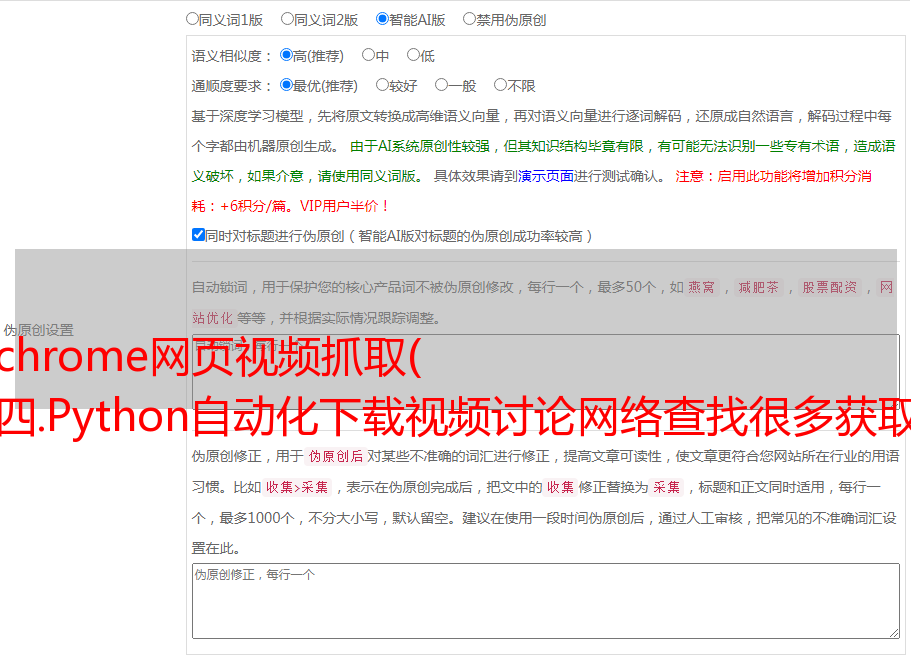Click the 收集>采集 example rule
The image size is (911, 658).
[x=297, y=487]
